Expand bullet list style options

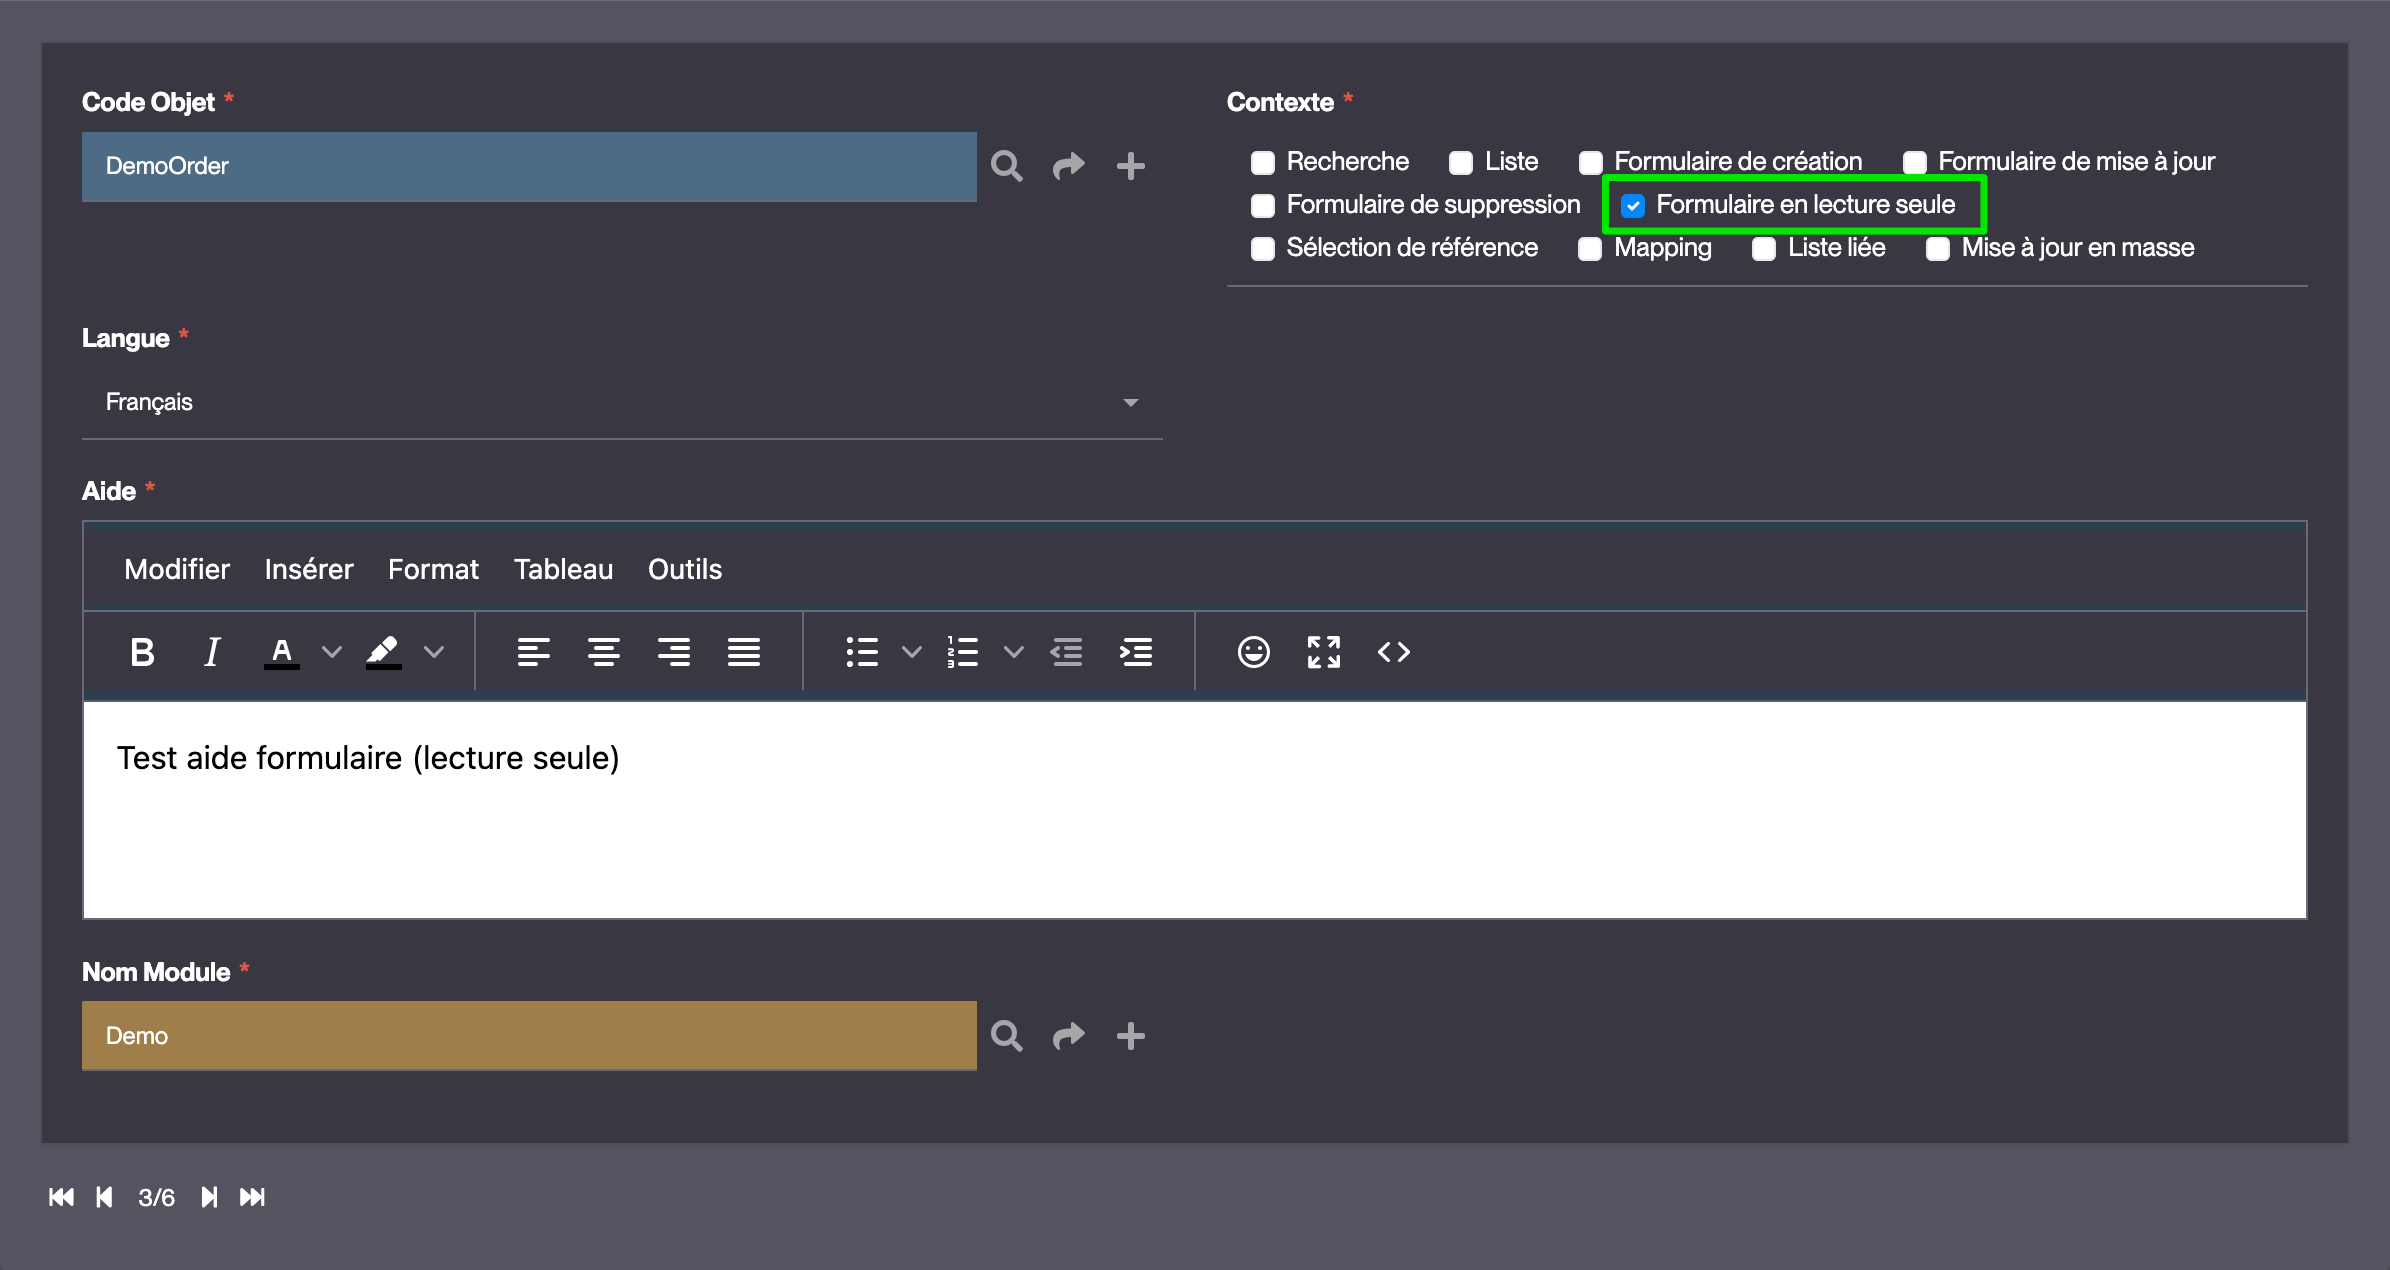pyautogui.click(x=911, y=652)
